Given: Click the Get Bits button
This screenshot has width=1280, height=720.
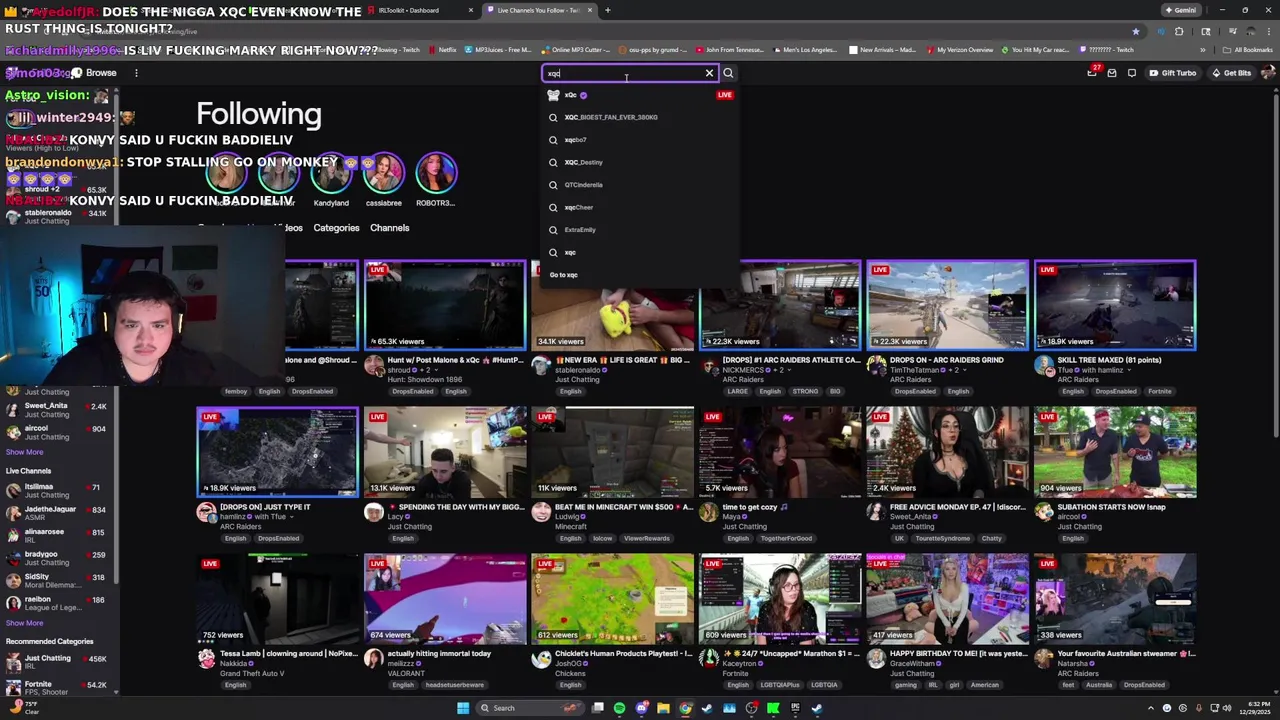Looking at the screenshot, I should [x=1231, y=73].
